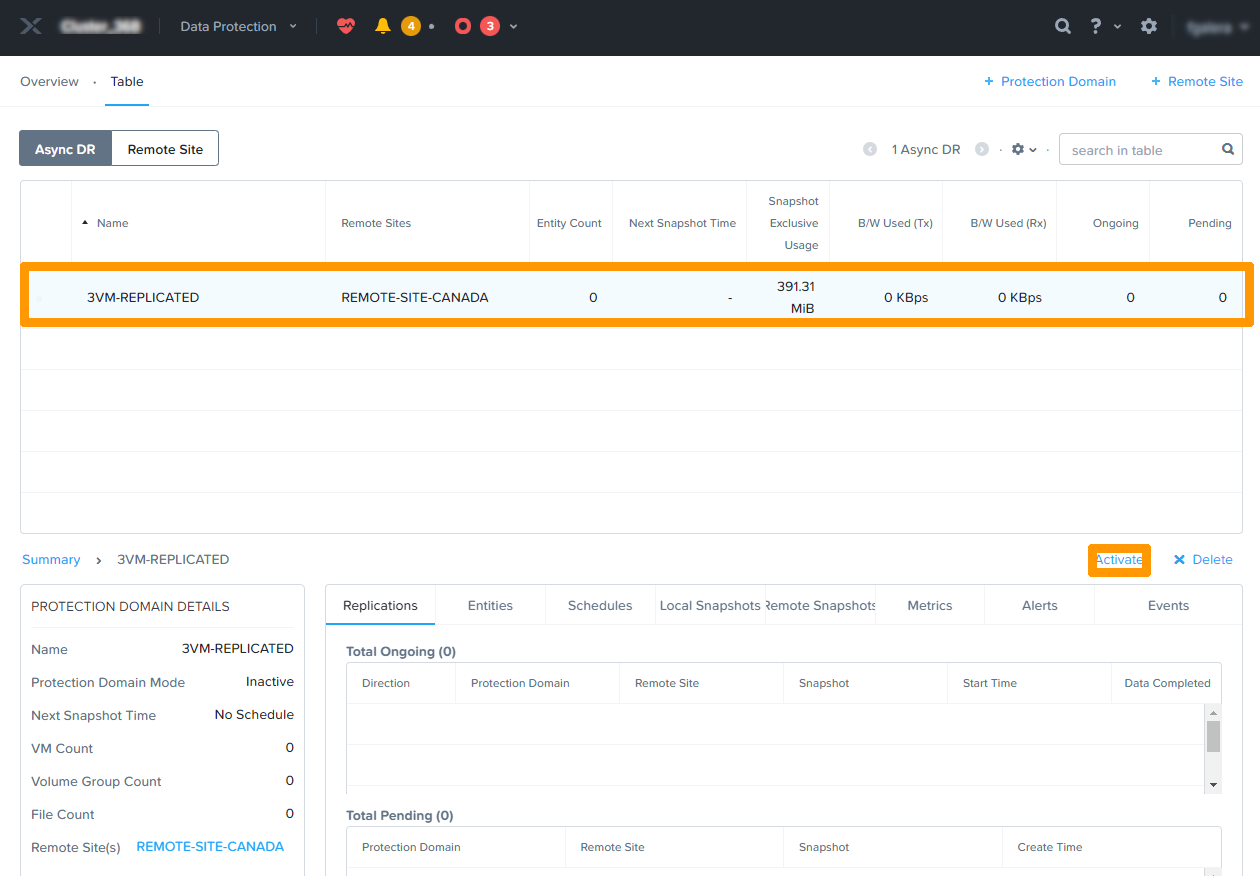Open the table column settings gear
Image resolution: width=1260 pixels, height=876 pixels.
[x=1017, y=148]
